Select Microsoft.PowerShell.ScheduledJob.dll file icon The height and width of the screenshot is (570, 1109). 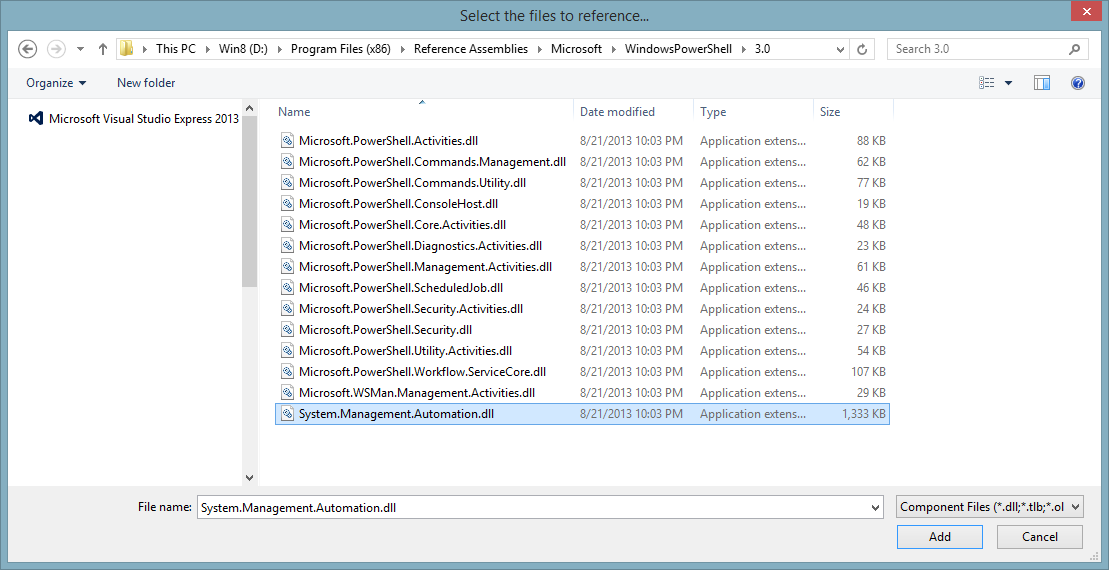tap(287, 288)
